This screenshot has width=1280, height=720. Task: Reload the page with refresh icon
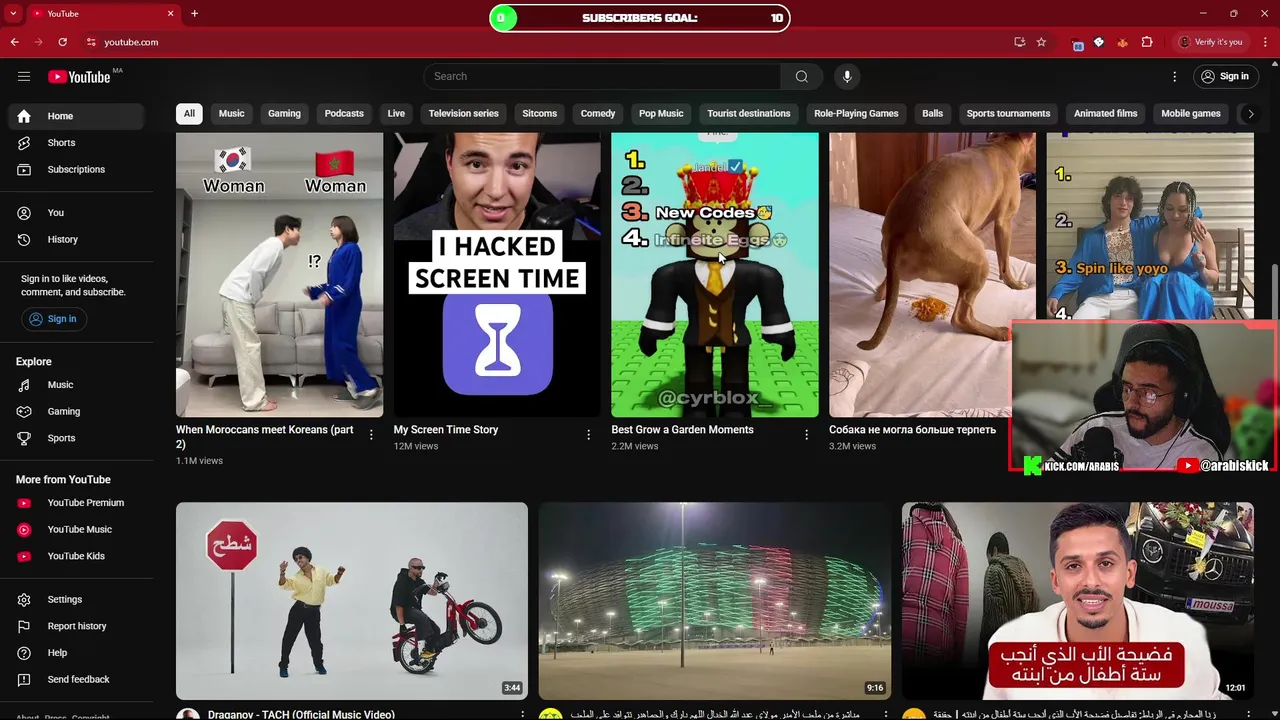pyautogui.click(x=62, y=42)
